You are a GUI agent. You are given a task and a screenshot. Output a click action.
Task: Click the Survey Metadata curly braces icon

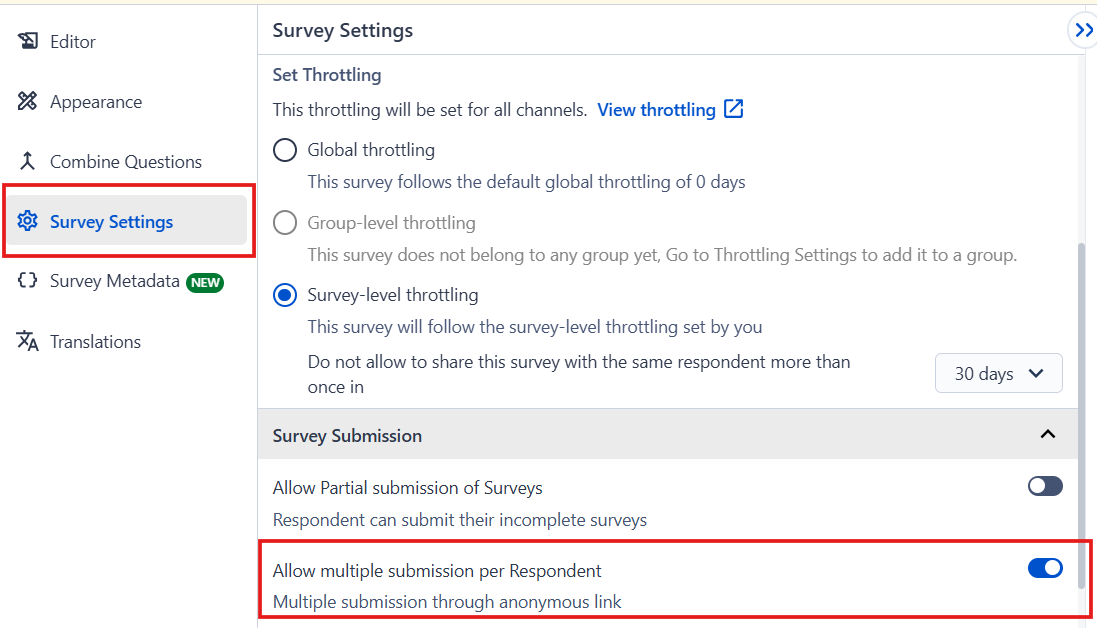(28, 281)
